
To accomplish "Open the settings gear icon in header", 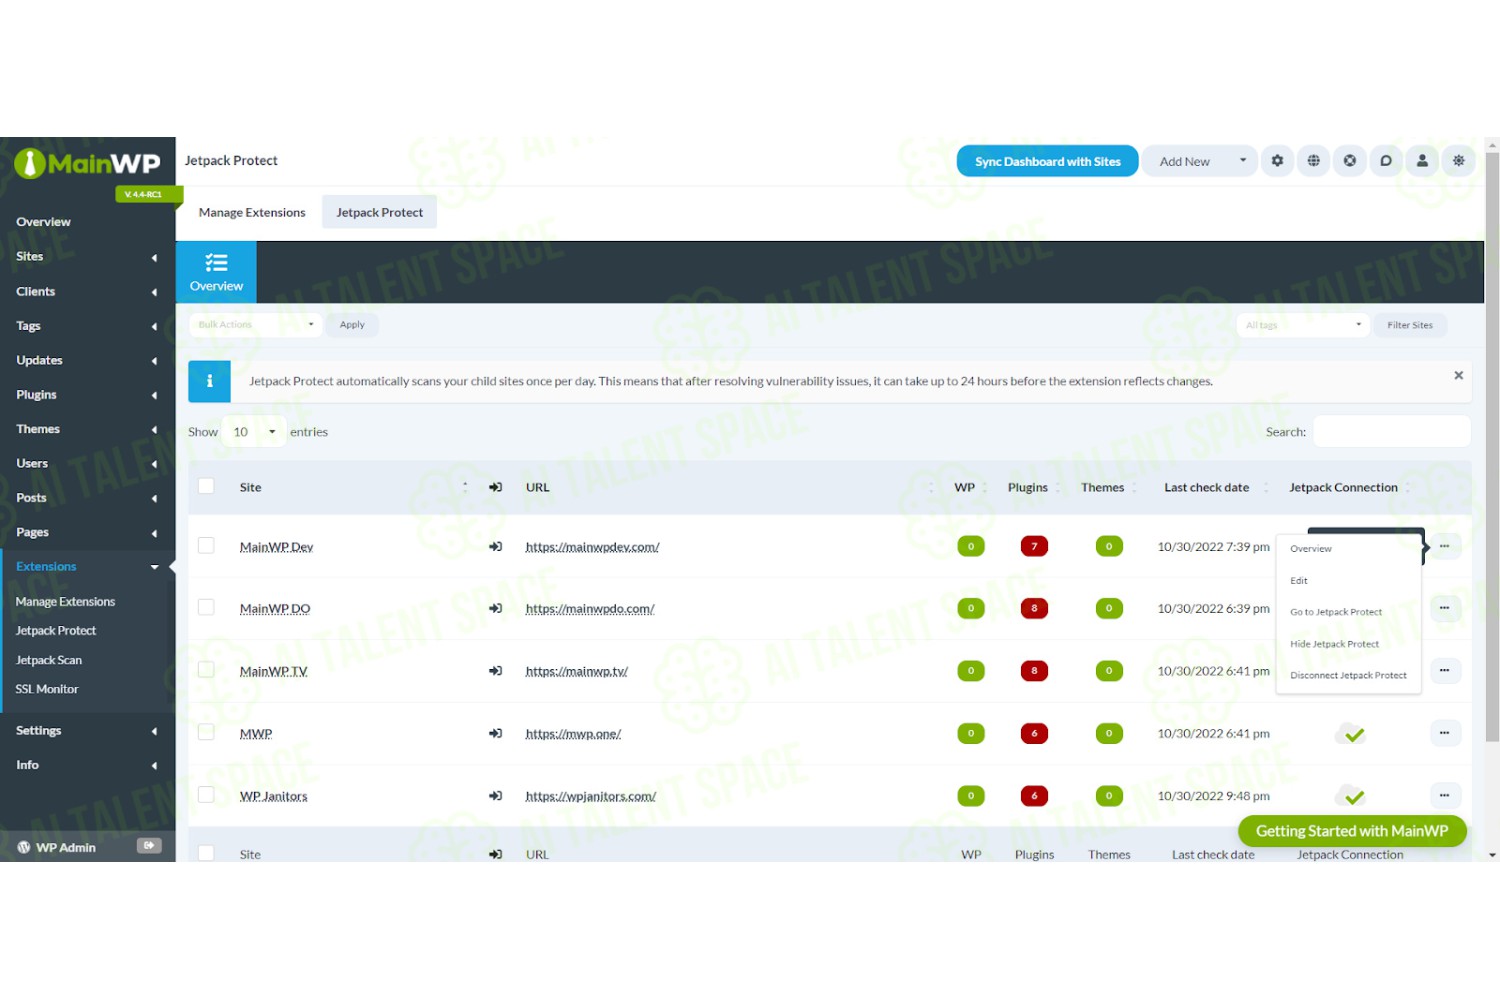I will [x=1277, y=161].
